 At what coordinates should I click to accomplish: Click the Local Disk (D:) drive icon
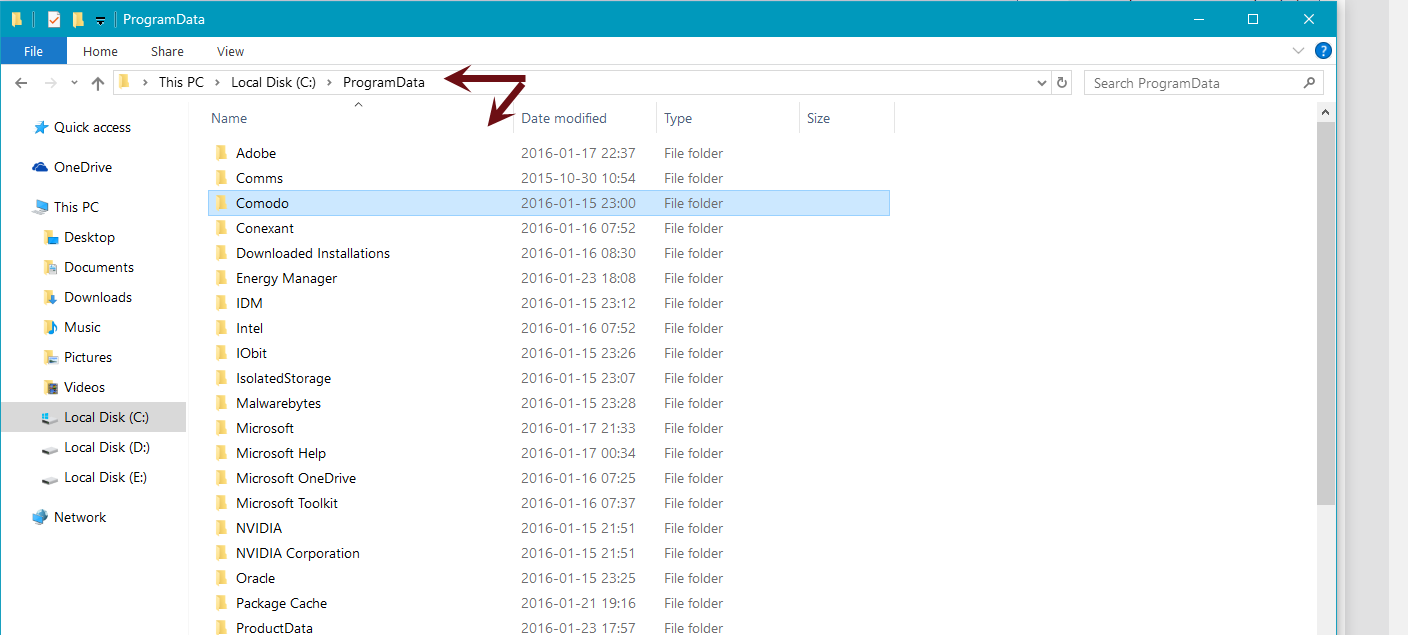(x=51, y=448)
